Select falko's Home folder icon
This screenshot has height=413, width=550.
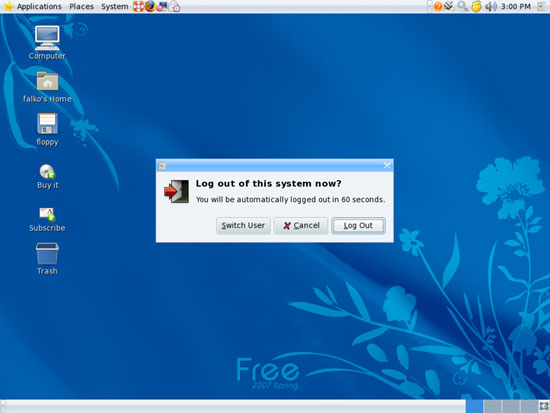47,87
